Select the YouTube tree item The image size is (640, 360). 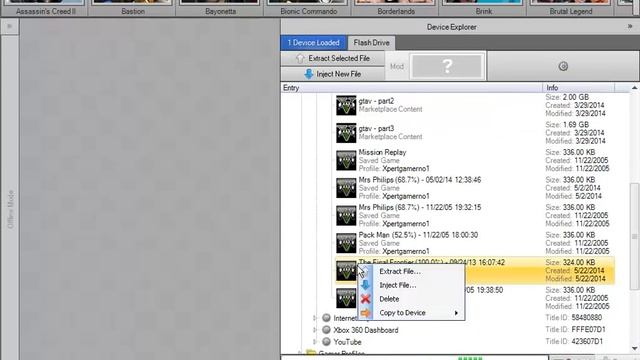pyautogui.click(x=347, y=342)
